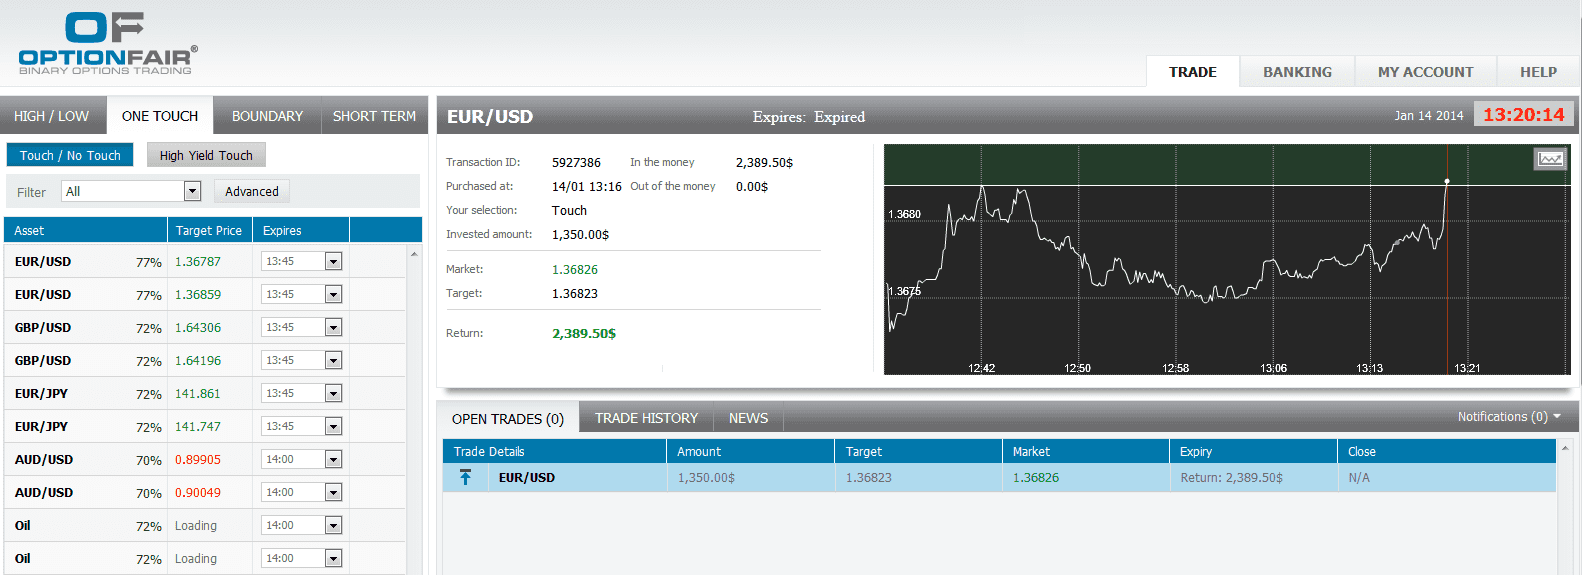Expand expiry dropdown for GBP/USD 1.64306

[x=334, y=328]
